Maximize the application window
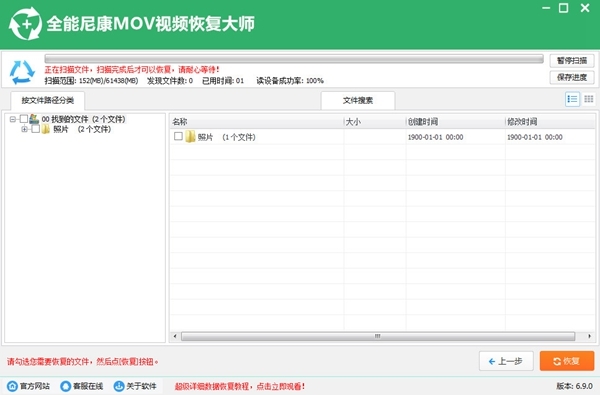Image resolution: width=600 pixels, height=395 pixels. point(563,8)
